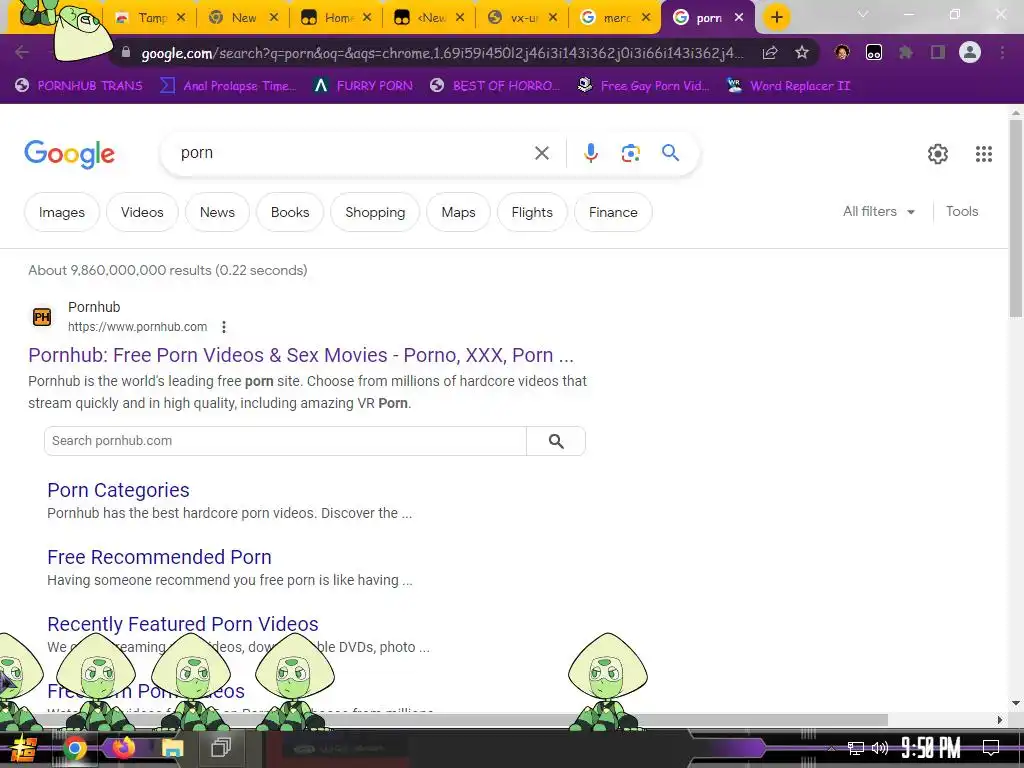Image resolution: width=1024 pixels, height=768 pixels.
Task: Filter results by Images
Action: coord(61,212)
